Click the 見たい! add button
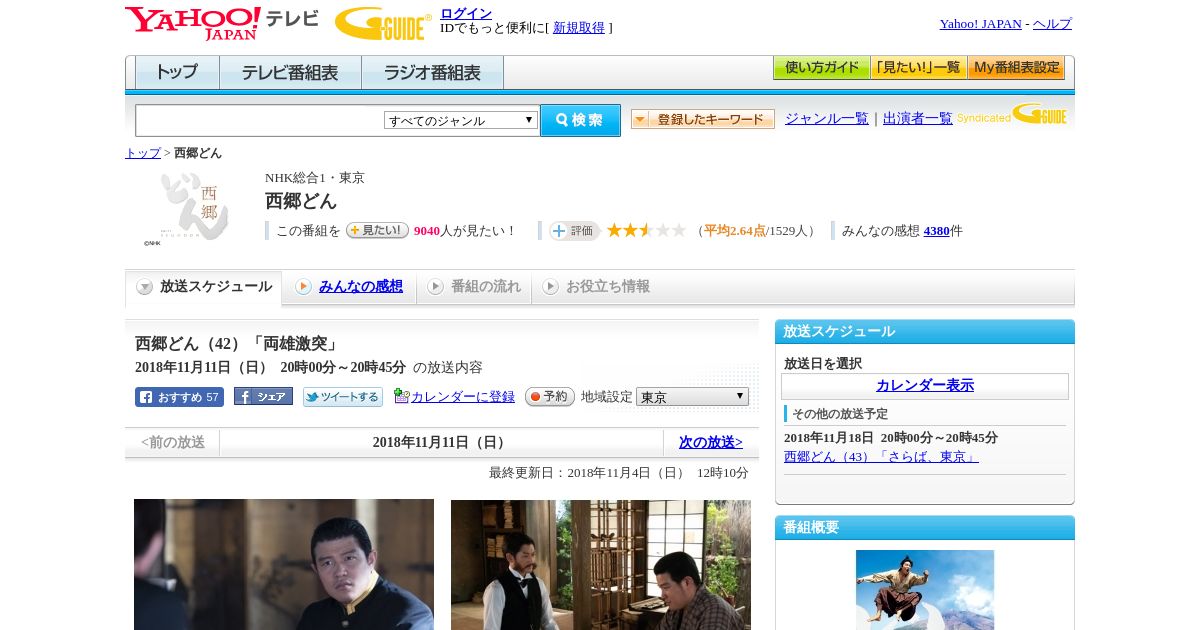 [377, 230]
